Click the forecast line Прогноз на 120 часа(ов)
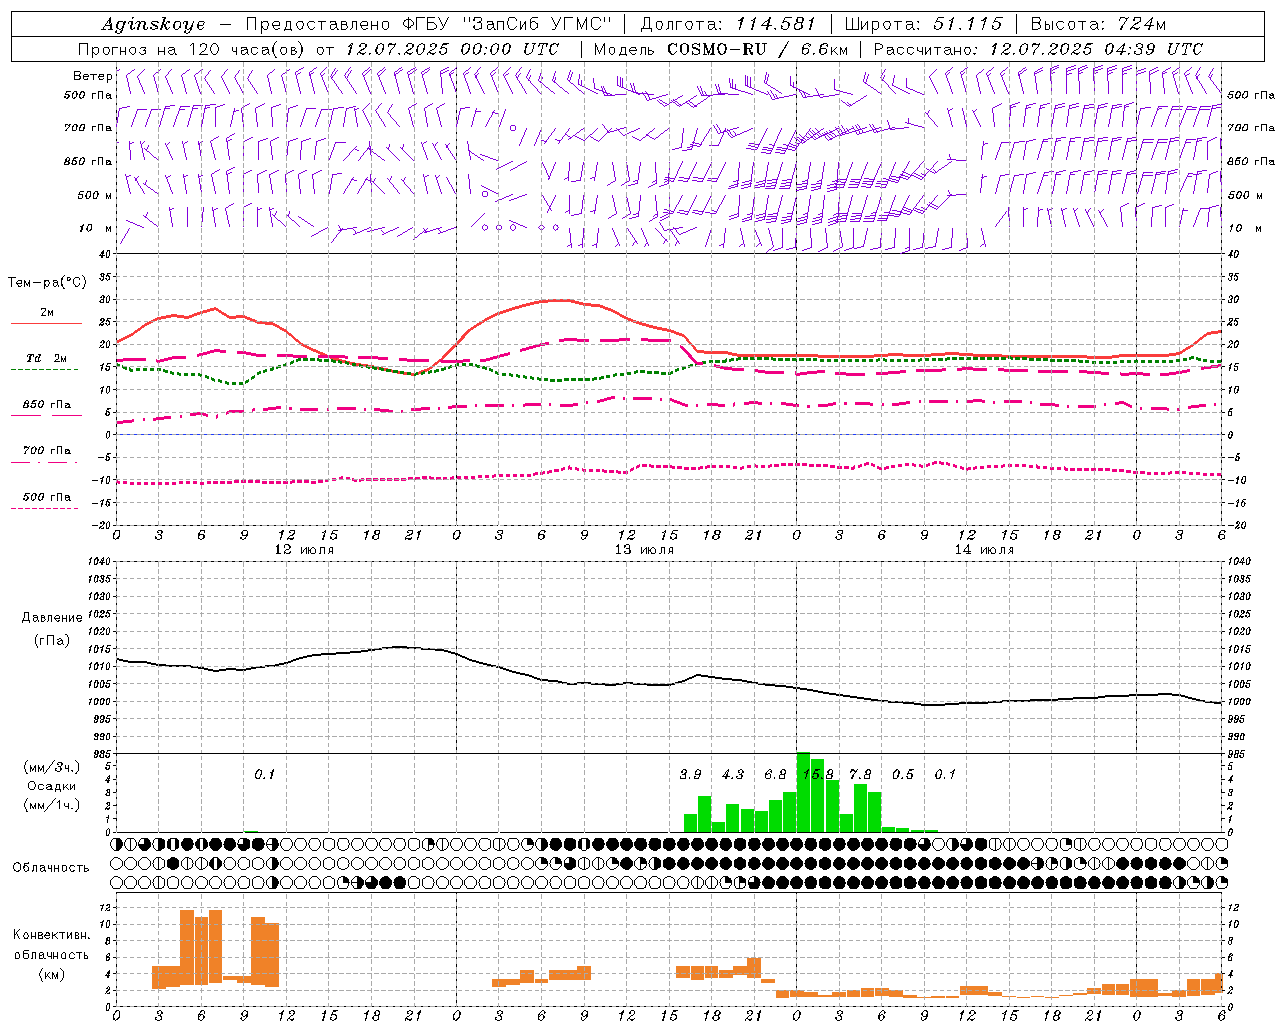This screenshot has width=1280, height=1024. [192, 49]
